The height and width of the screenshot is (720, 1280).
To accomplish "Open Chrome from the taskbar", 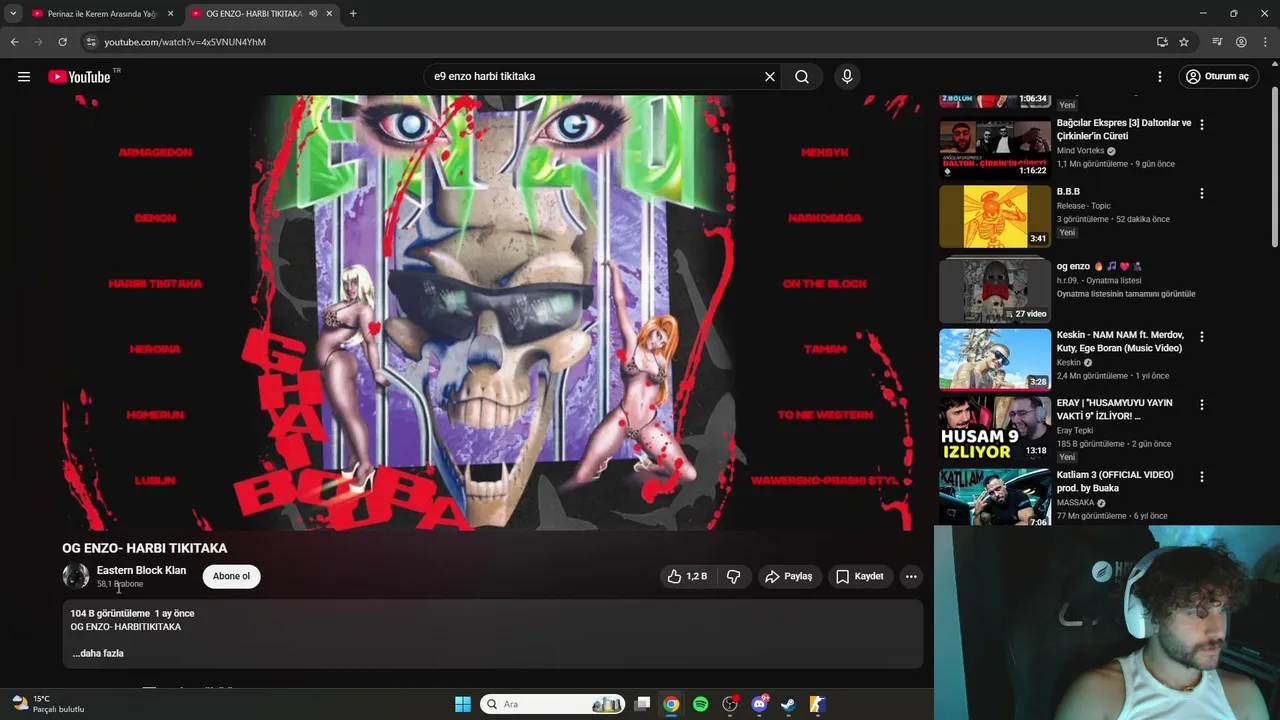I will coord(672,704).
